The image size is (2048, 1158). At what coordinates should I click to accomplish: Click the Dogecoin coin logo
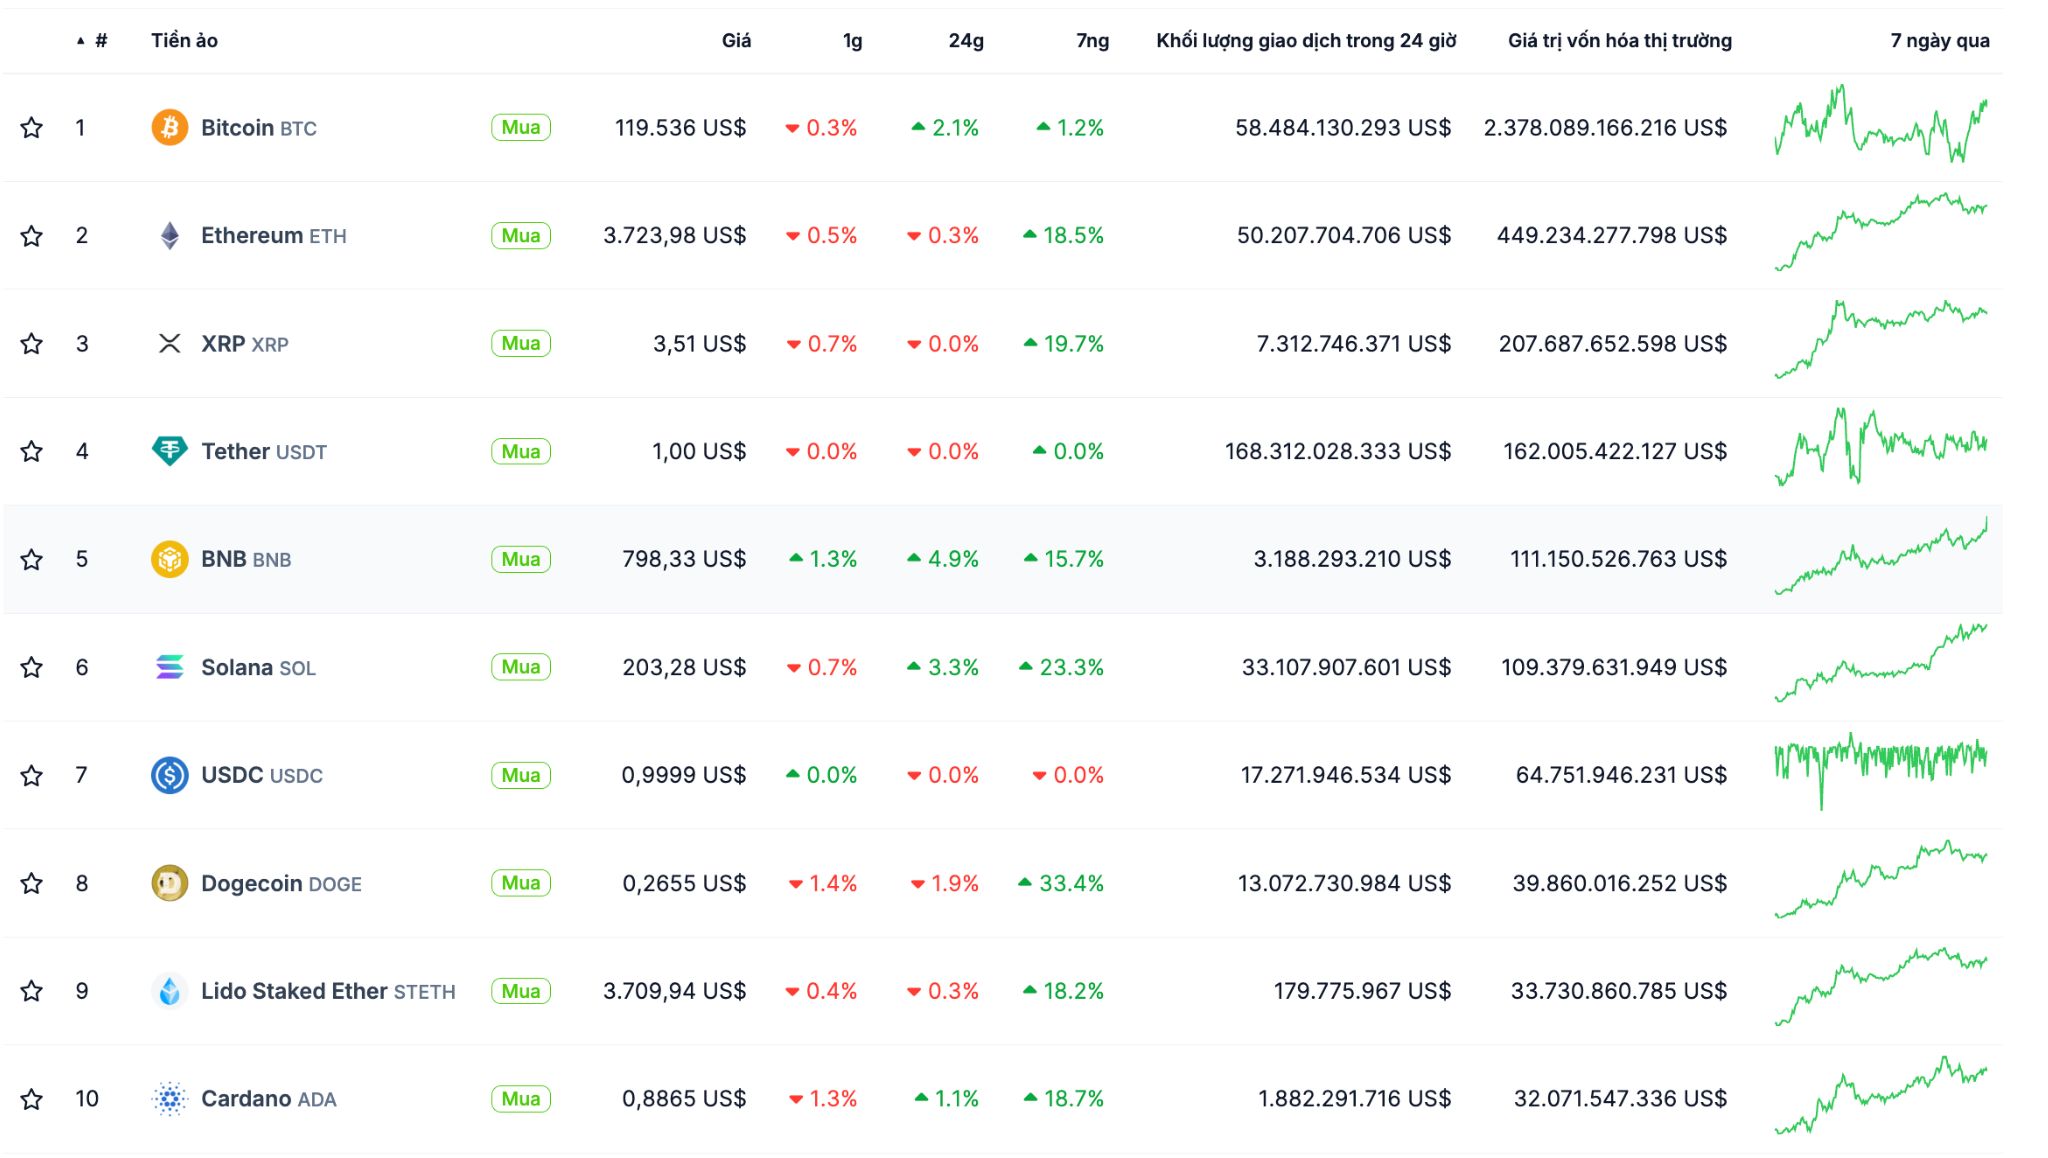pos(170,883)
